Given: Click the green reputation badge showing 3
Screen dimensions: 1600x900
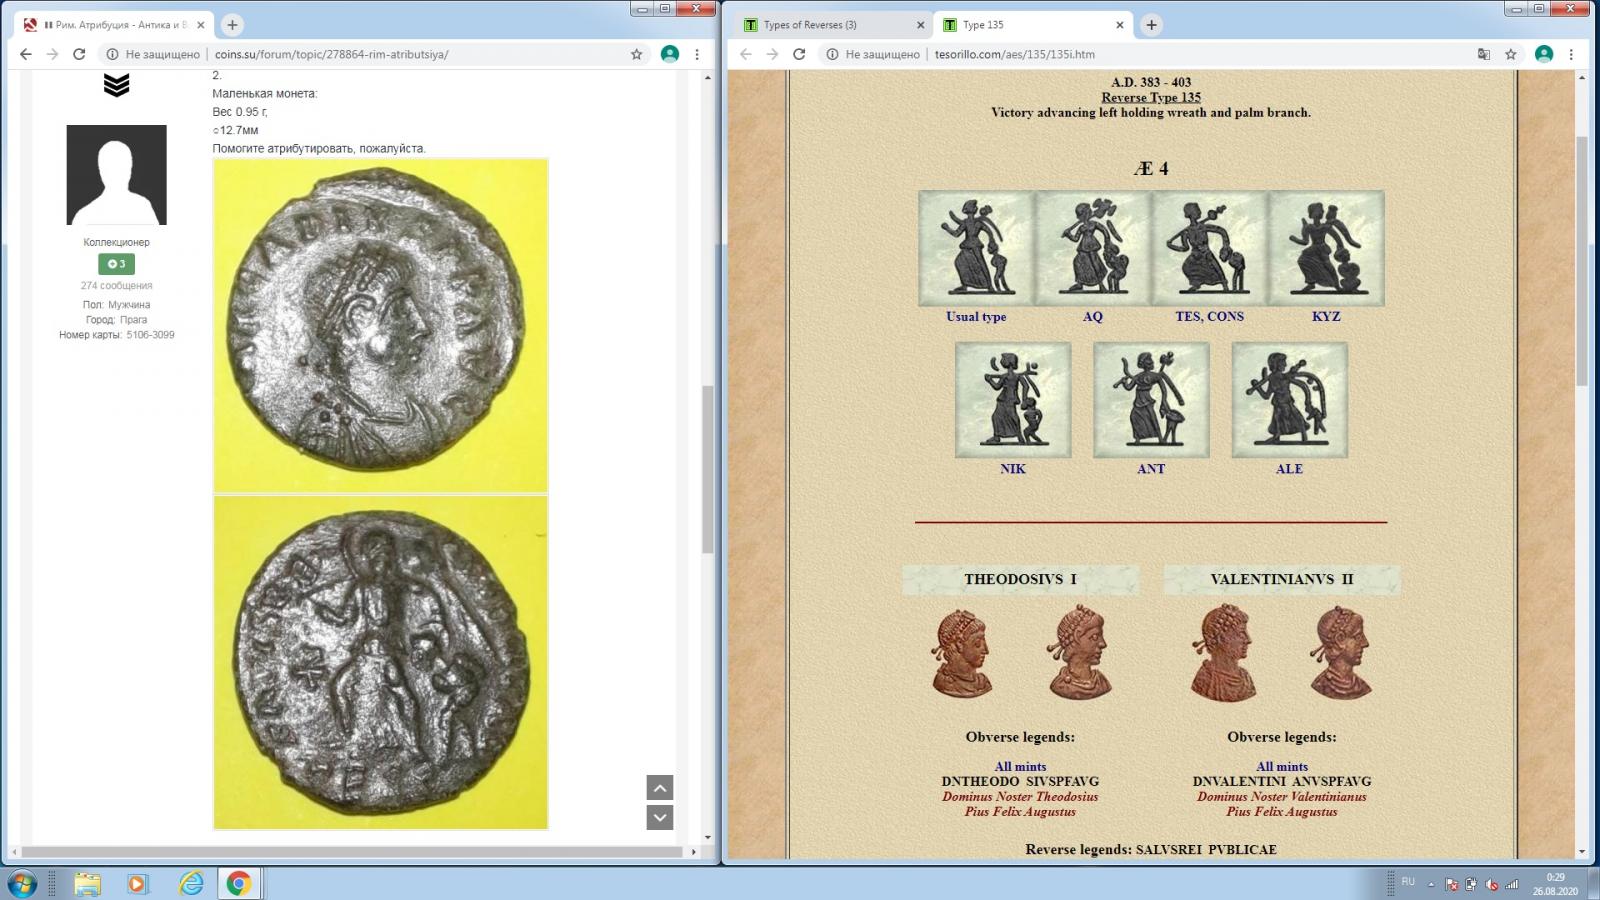Looking at the screenshot, I should [x=116, y=264].
